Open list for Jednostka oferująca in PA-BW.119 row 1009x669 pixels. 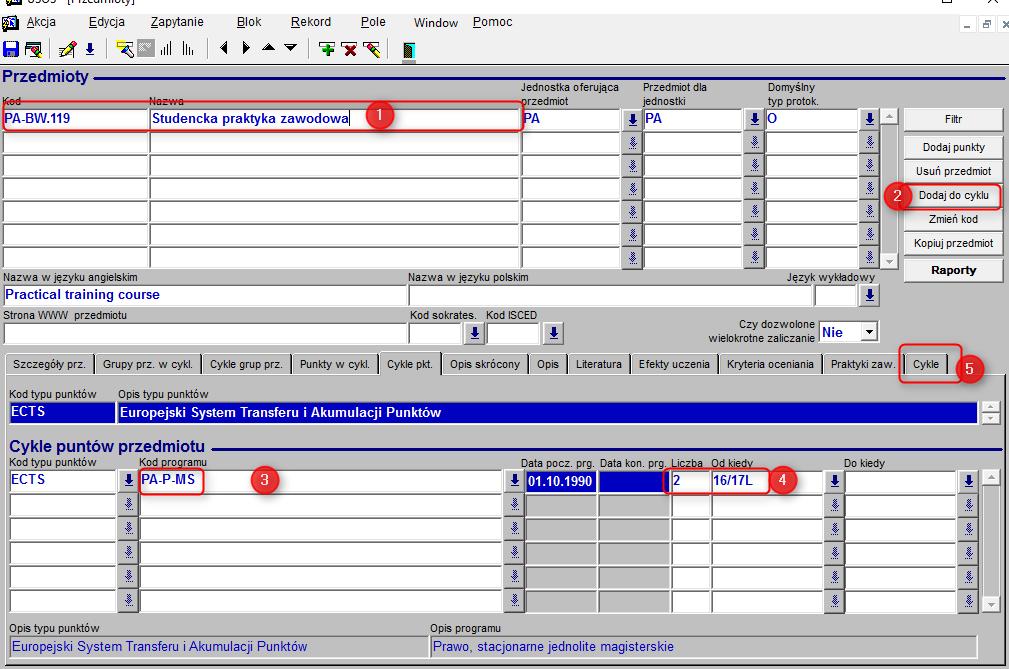(x=633, y=119)
